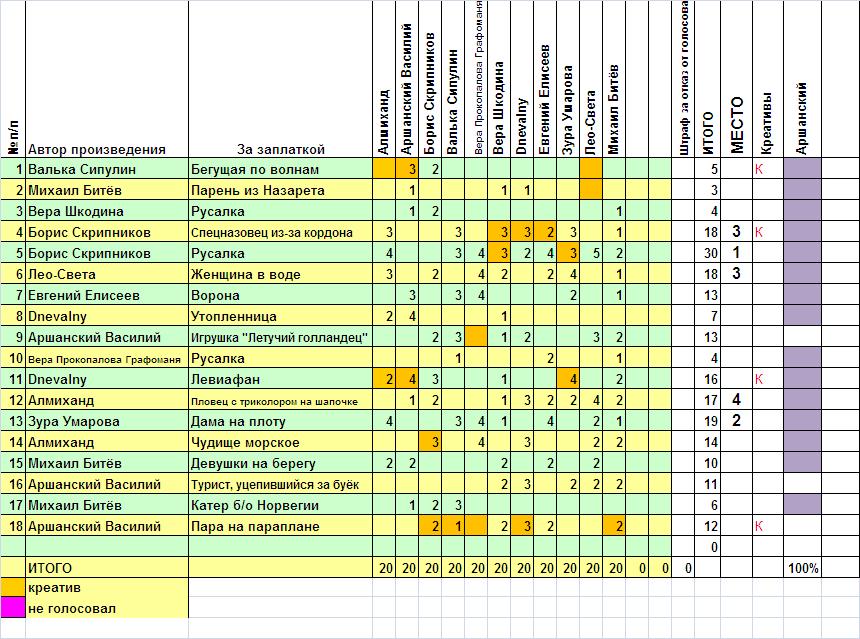Click place '4' in the row 12 Алмиханд МЕСТО cell
This screenshot has width=860, height=639.
coord(737,400)
